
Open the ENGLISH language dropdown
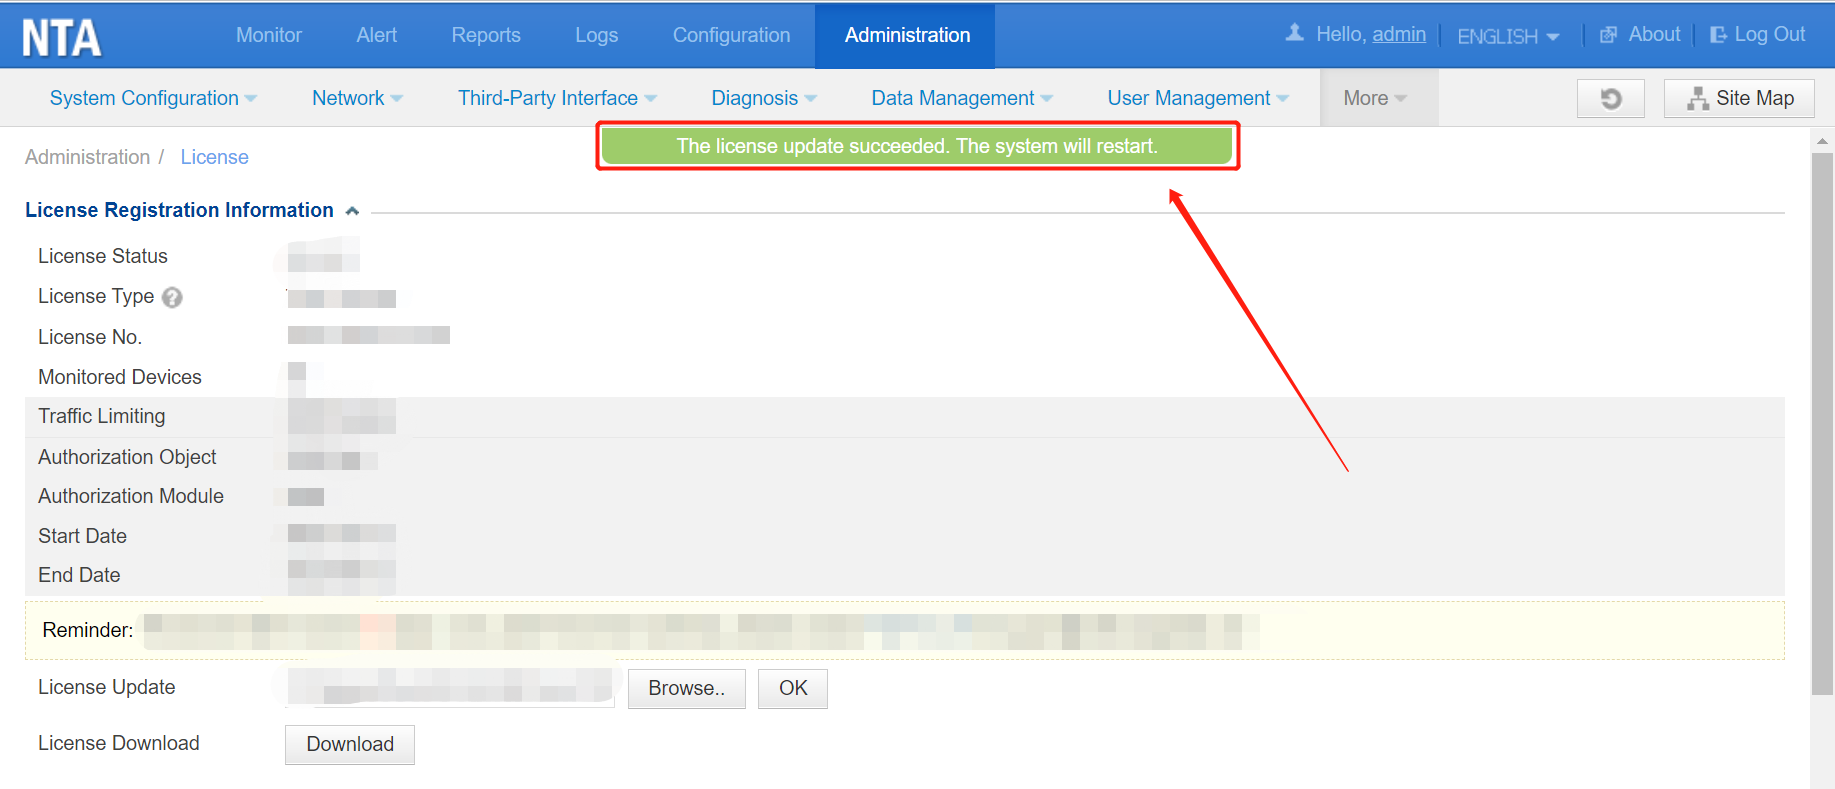coord(1507,36)
